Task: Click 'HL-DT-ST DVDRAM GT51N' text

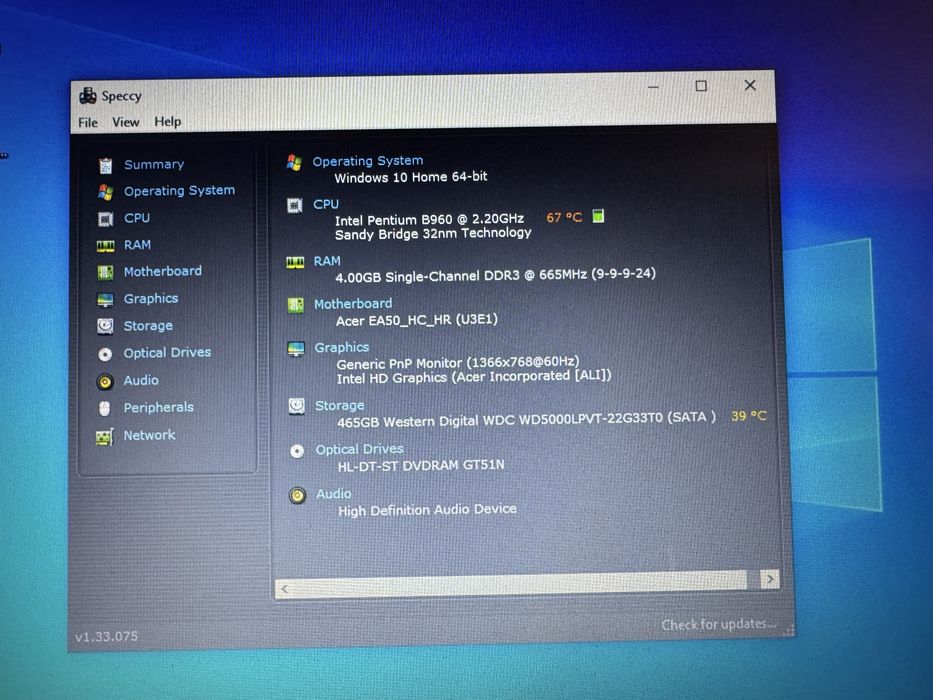Action: [x=421, y=465]
